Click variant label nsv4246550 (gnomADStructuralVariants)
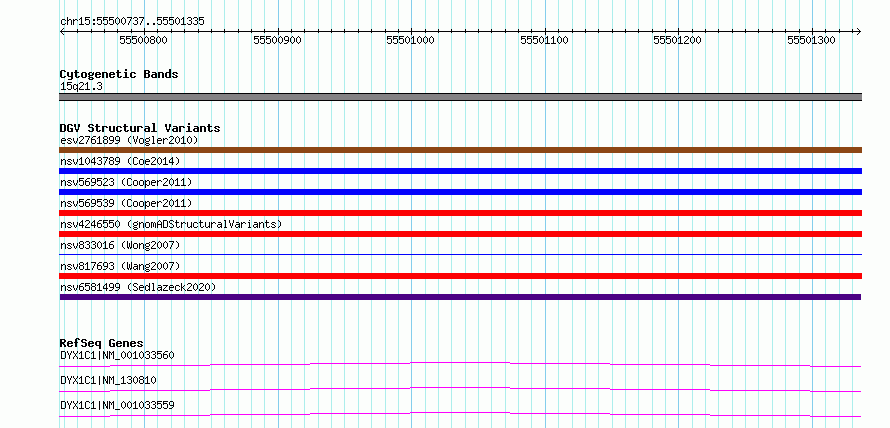Screen dimensions: 890x428 (171, 224)
